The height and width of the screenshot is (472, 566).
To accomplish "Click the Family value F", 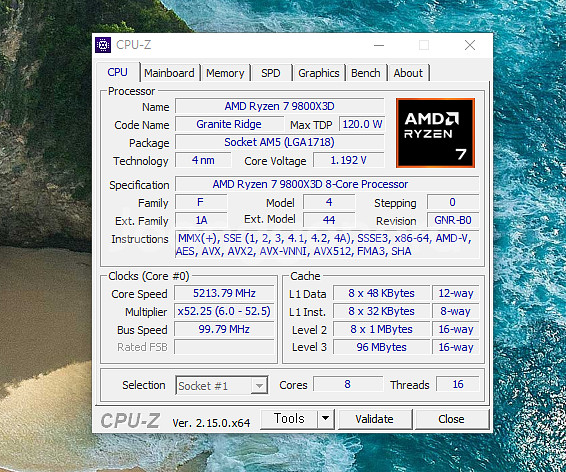I will (201, 202).
